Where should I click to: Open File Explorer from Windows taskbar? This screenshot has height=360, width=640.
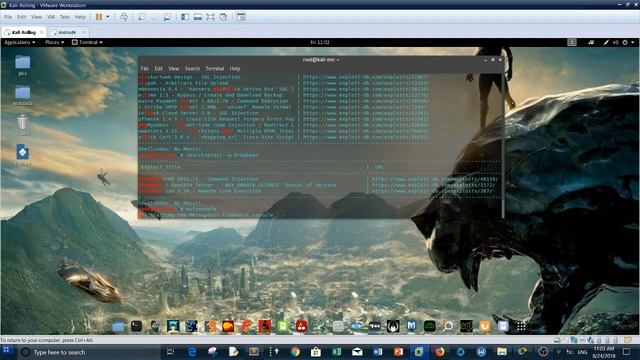coord(502,352)
